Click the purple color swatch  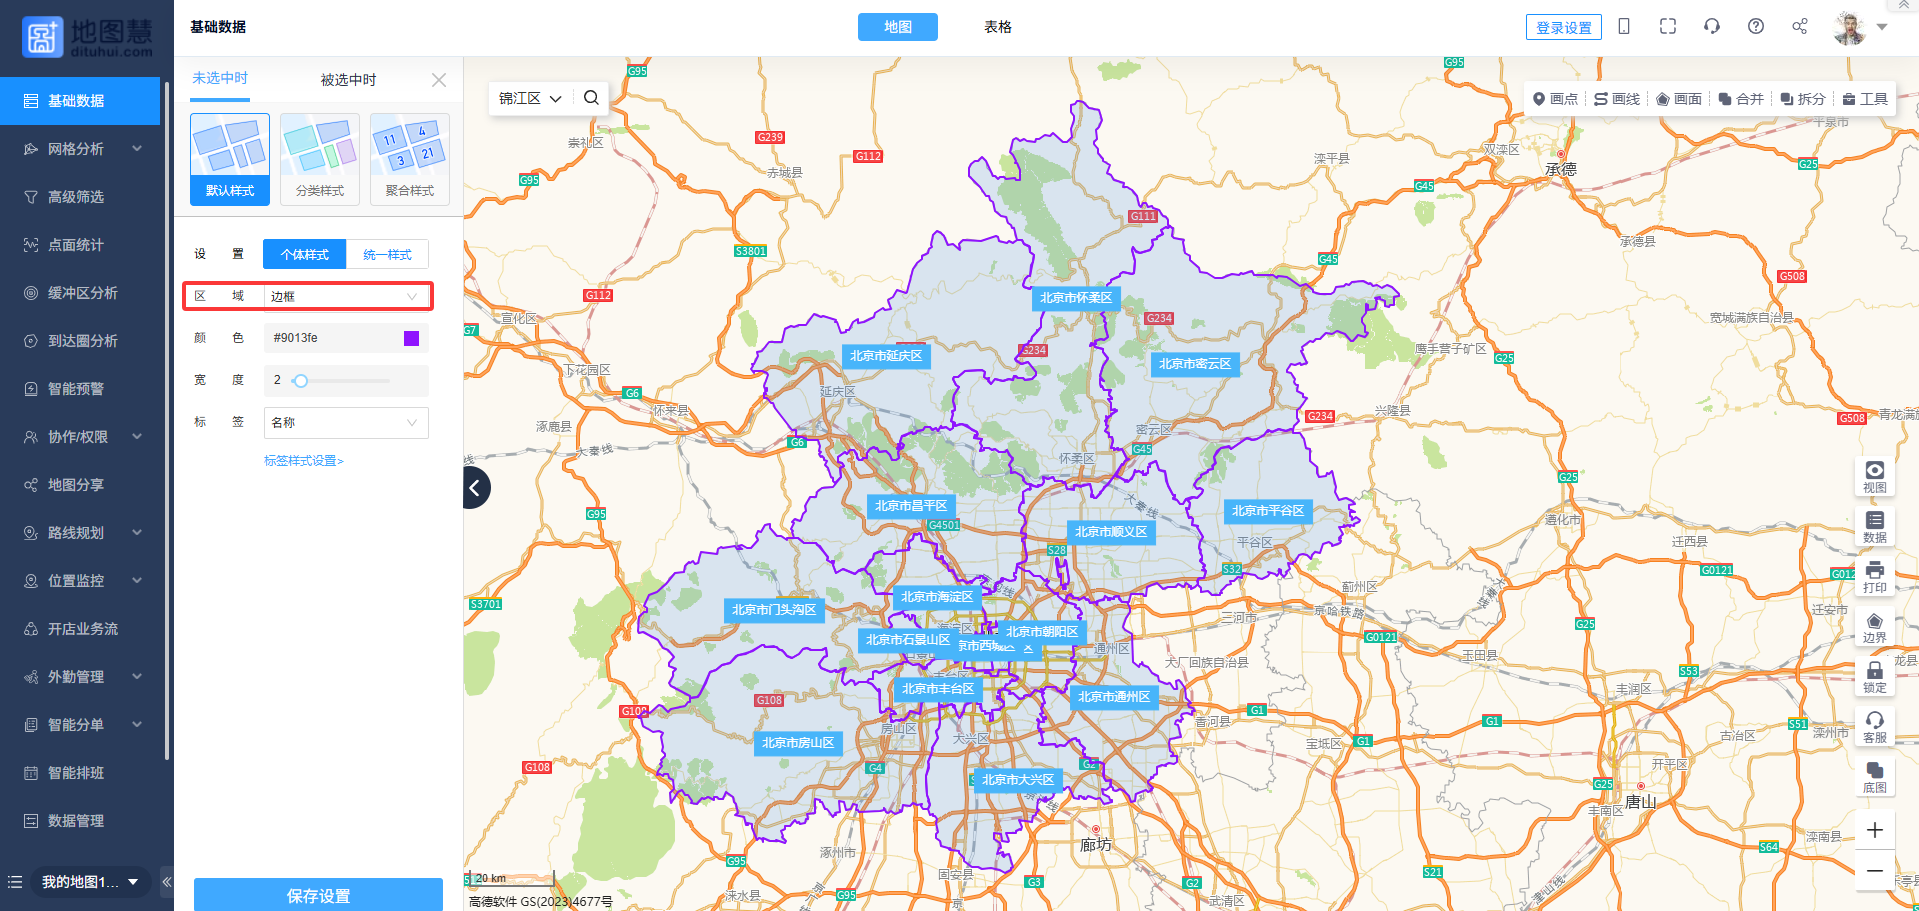click(x=411, y=339)
